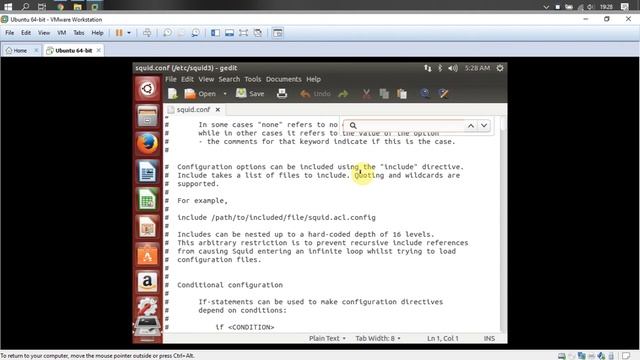Viewport: 640px width, 360px height.
Task: Toggle the VMware full screen mode icon
Action: 244,33
